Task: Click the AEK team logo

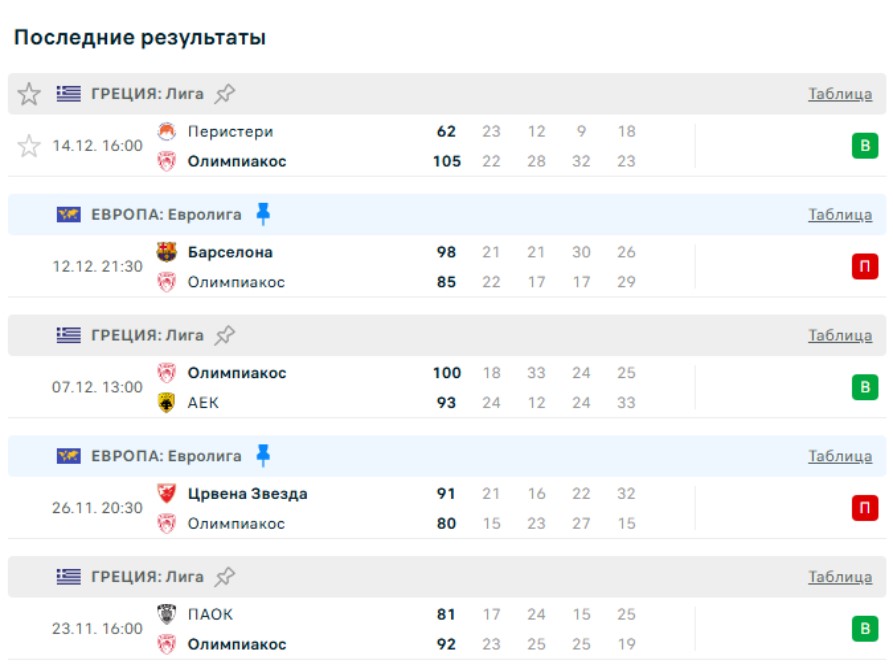Action: point(167,403)
